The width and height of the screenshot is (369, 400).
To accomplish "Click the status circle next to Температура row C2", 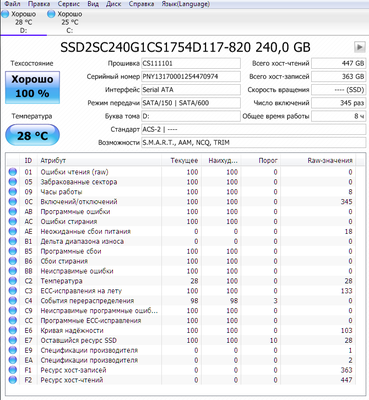I will click(13, 281).
